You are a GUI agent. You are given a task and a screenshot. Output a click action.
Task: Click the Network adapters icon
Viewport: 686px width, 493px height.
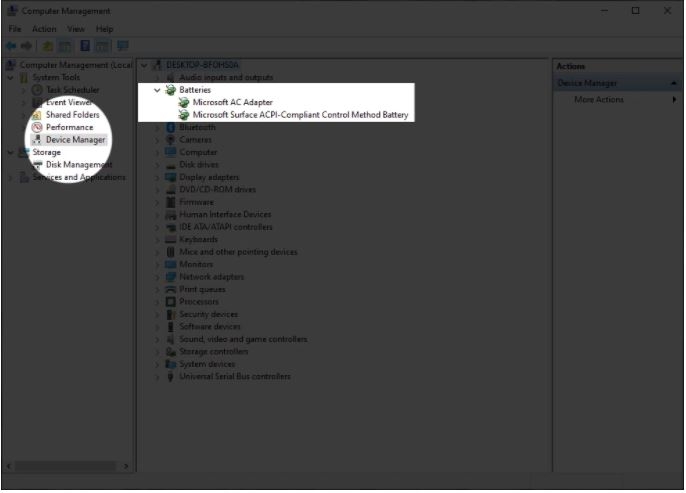coord(170,277)
